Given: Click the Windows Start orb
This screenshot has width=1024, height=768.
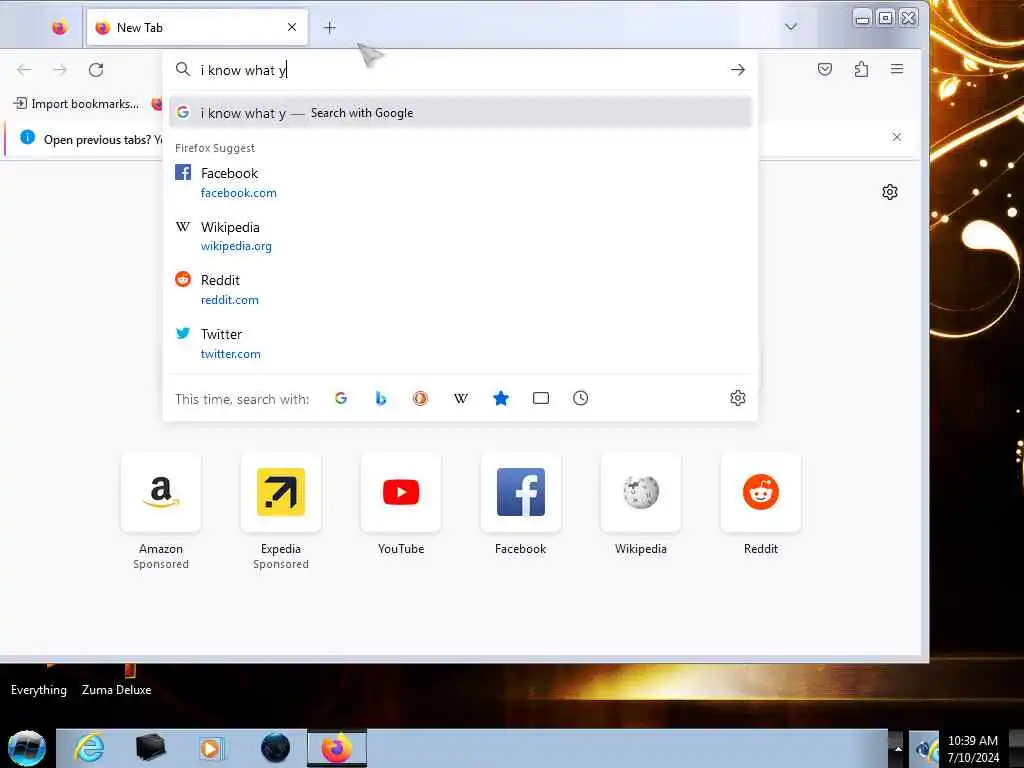Looking at the screenshot, I should pos(26,748).
